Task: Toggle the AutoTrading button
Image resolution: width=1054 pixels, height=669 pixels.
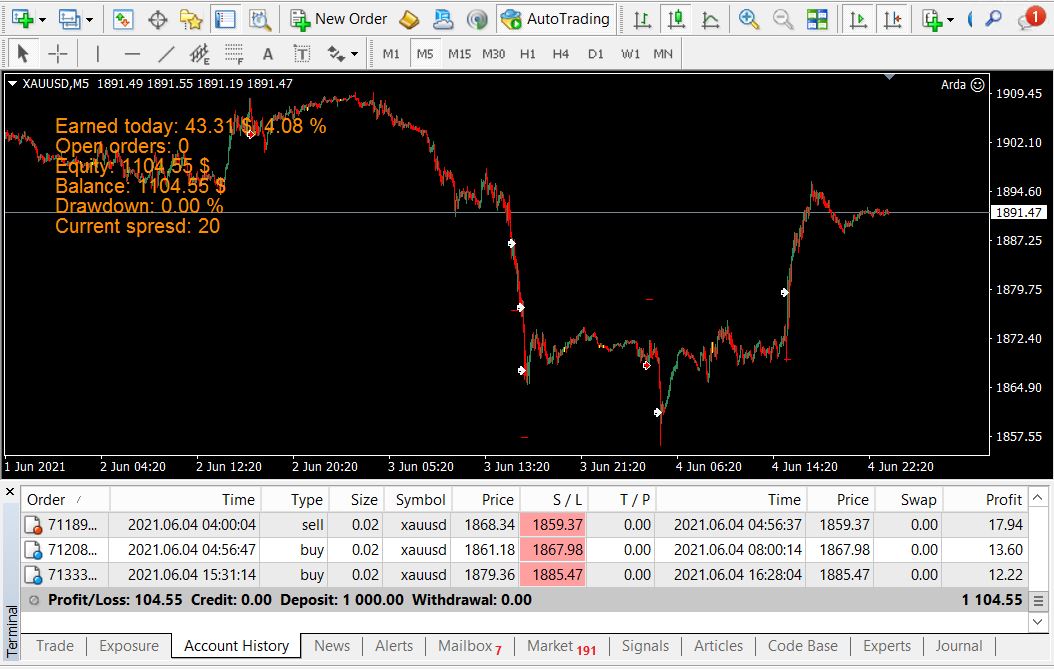Action: [556, 19]
